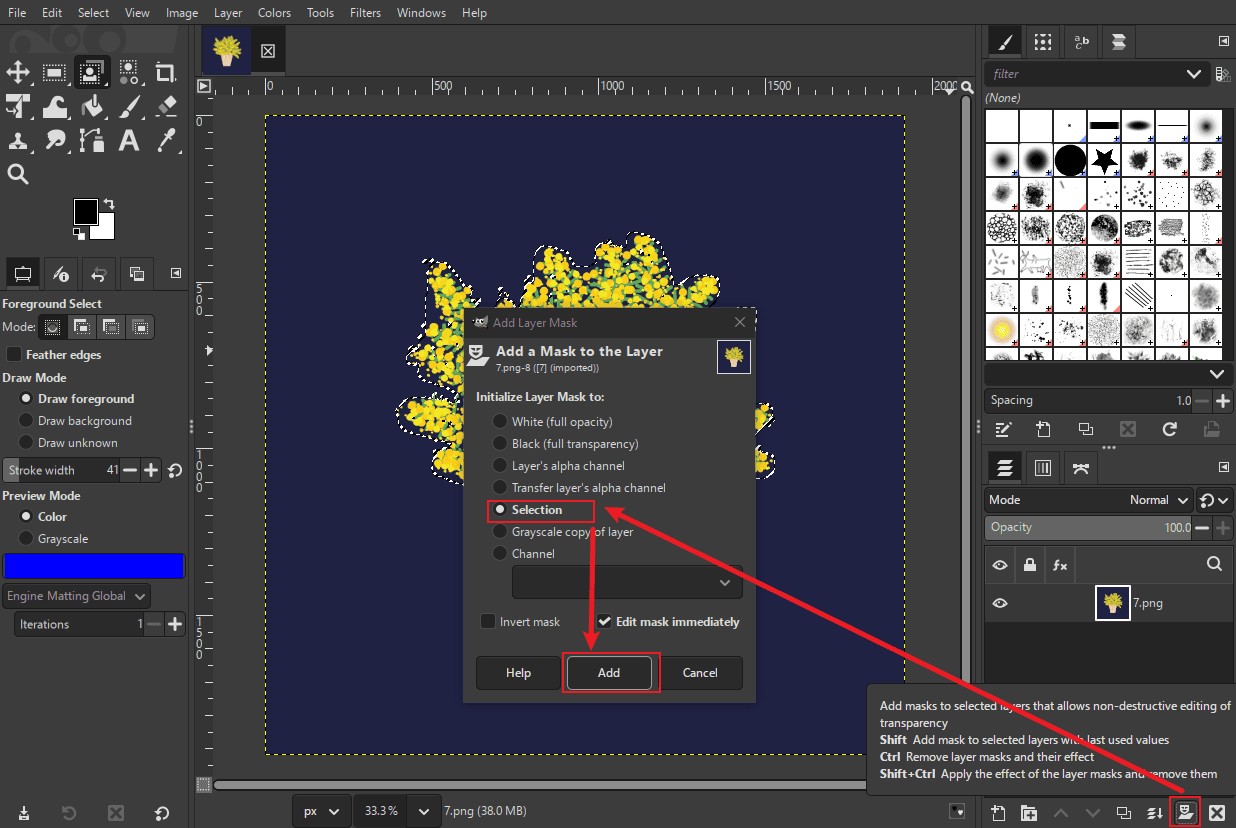Screen dimensions: 1236x828
Task: Click the Add button in the dialog
Action: click(611, 672)
